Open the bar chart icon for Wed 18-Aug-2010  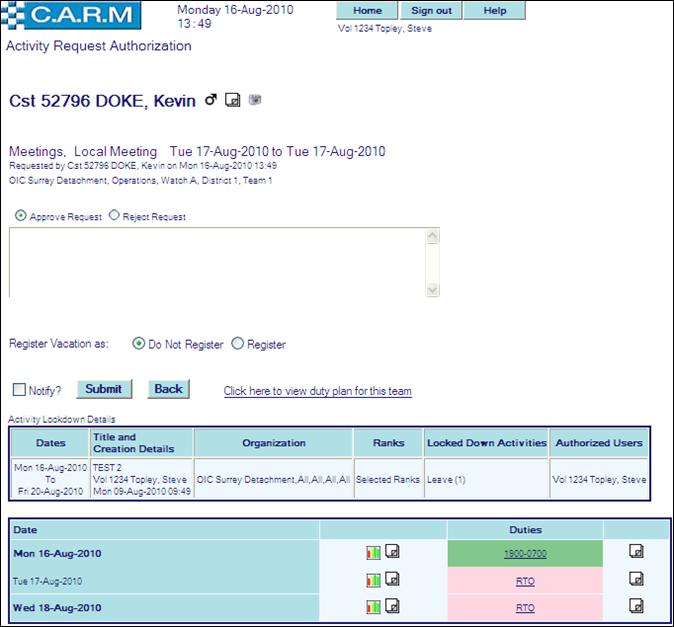pos(373,606)
